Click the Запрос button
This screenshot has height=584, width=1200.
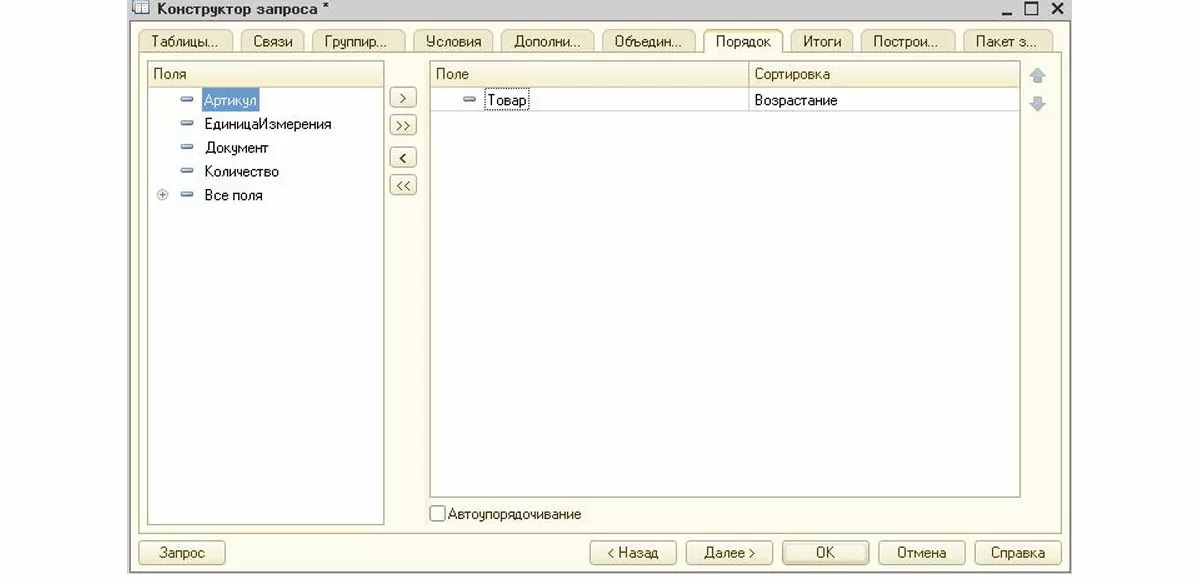pos(182,553)
